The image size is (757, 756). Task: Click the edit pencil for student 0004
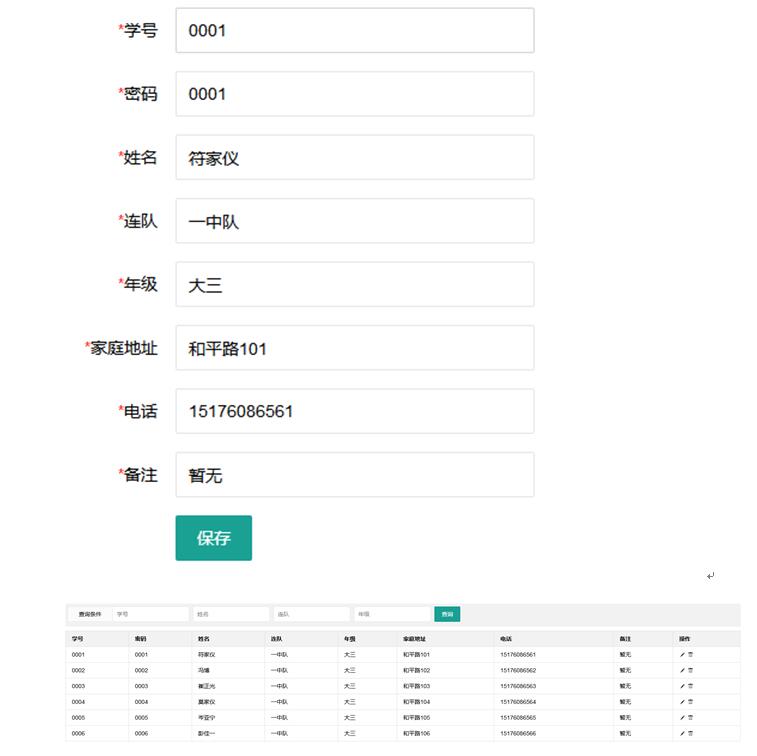(682, 702)
